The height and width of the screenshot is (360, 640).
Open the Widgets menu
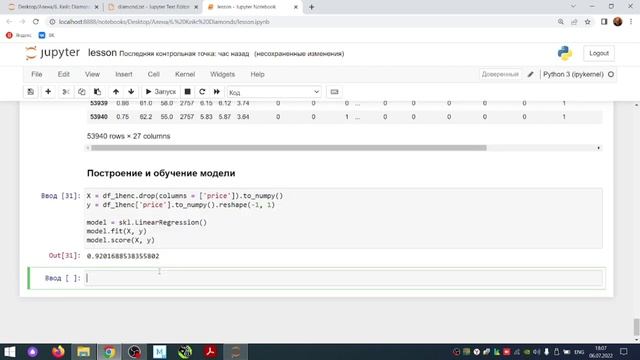[x=222, y=74]
